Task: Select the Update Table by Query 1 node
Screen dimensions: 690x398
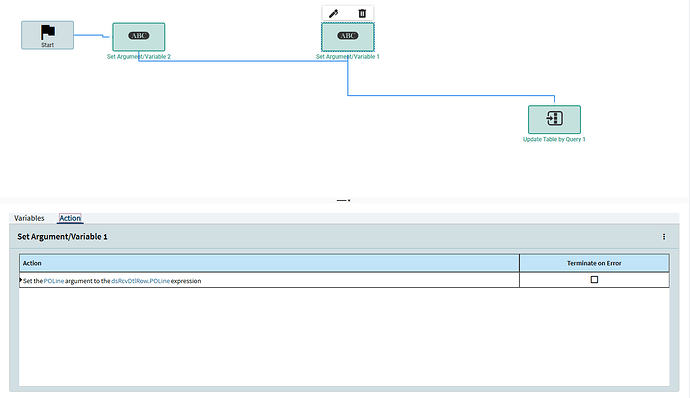Action: tap(554, 119)
